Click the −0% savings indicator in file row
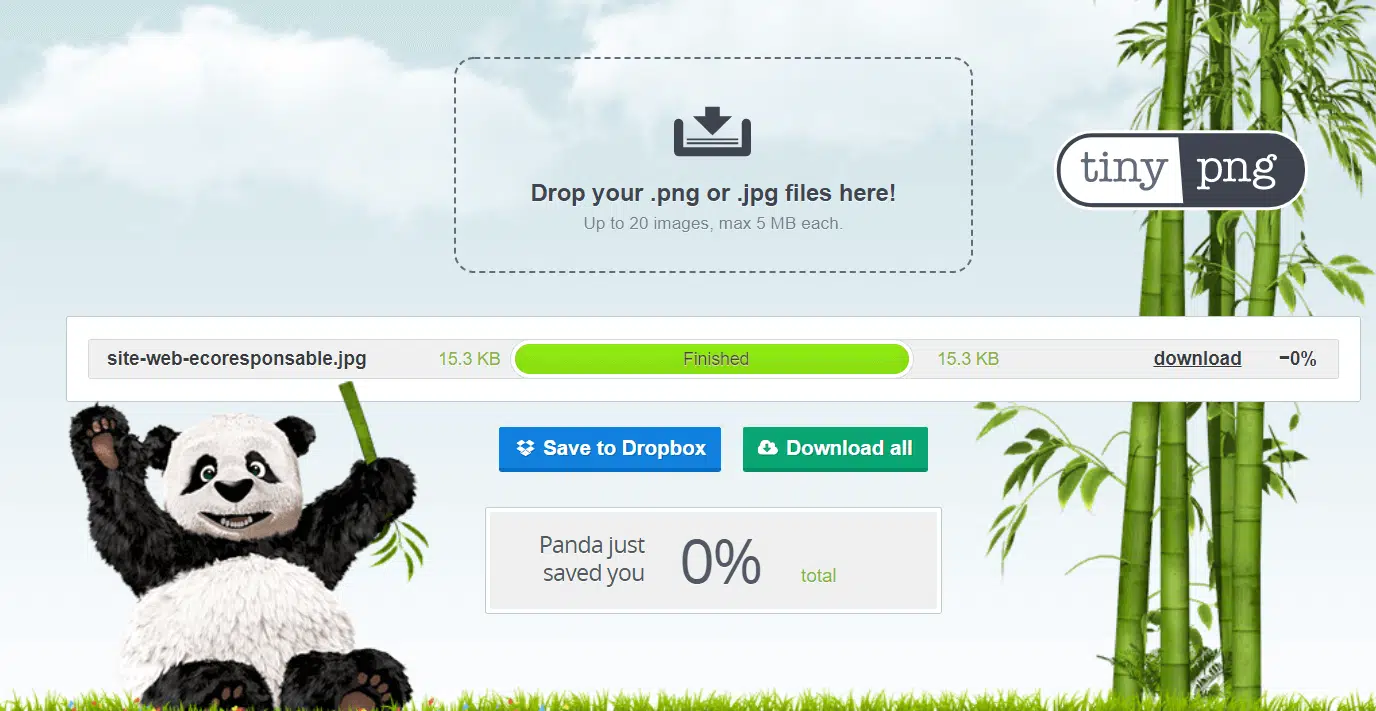Screen dimensions: 1376x711 (x=1297, y=359)
